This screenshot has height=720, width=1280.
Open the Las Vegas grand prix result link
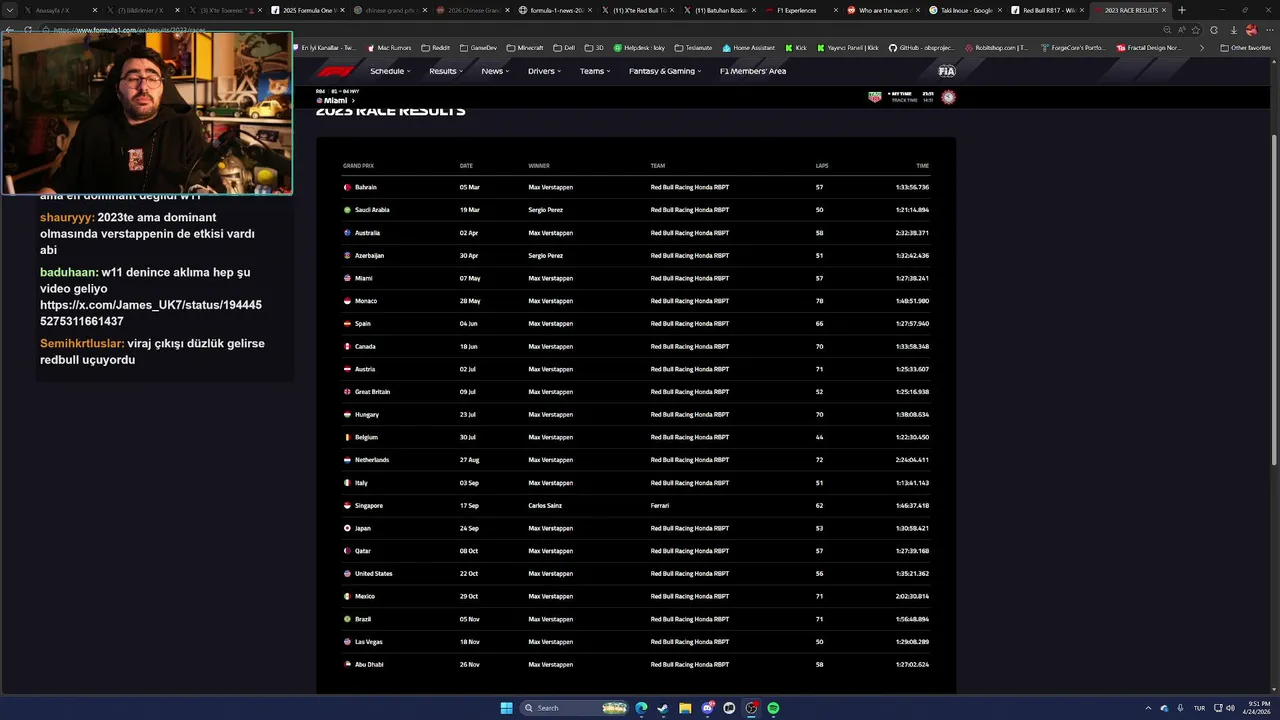369,642
